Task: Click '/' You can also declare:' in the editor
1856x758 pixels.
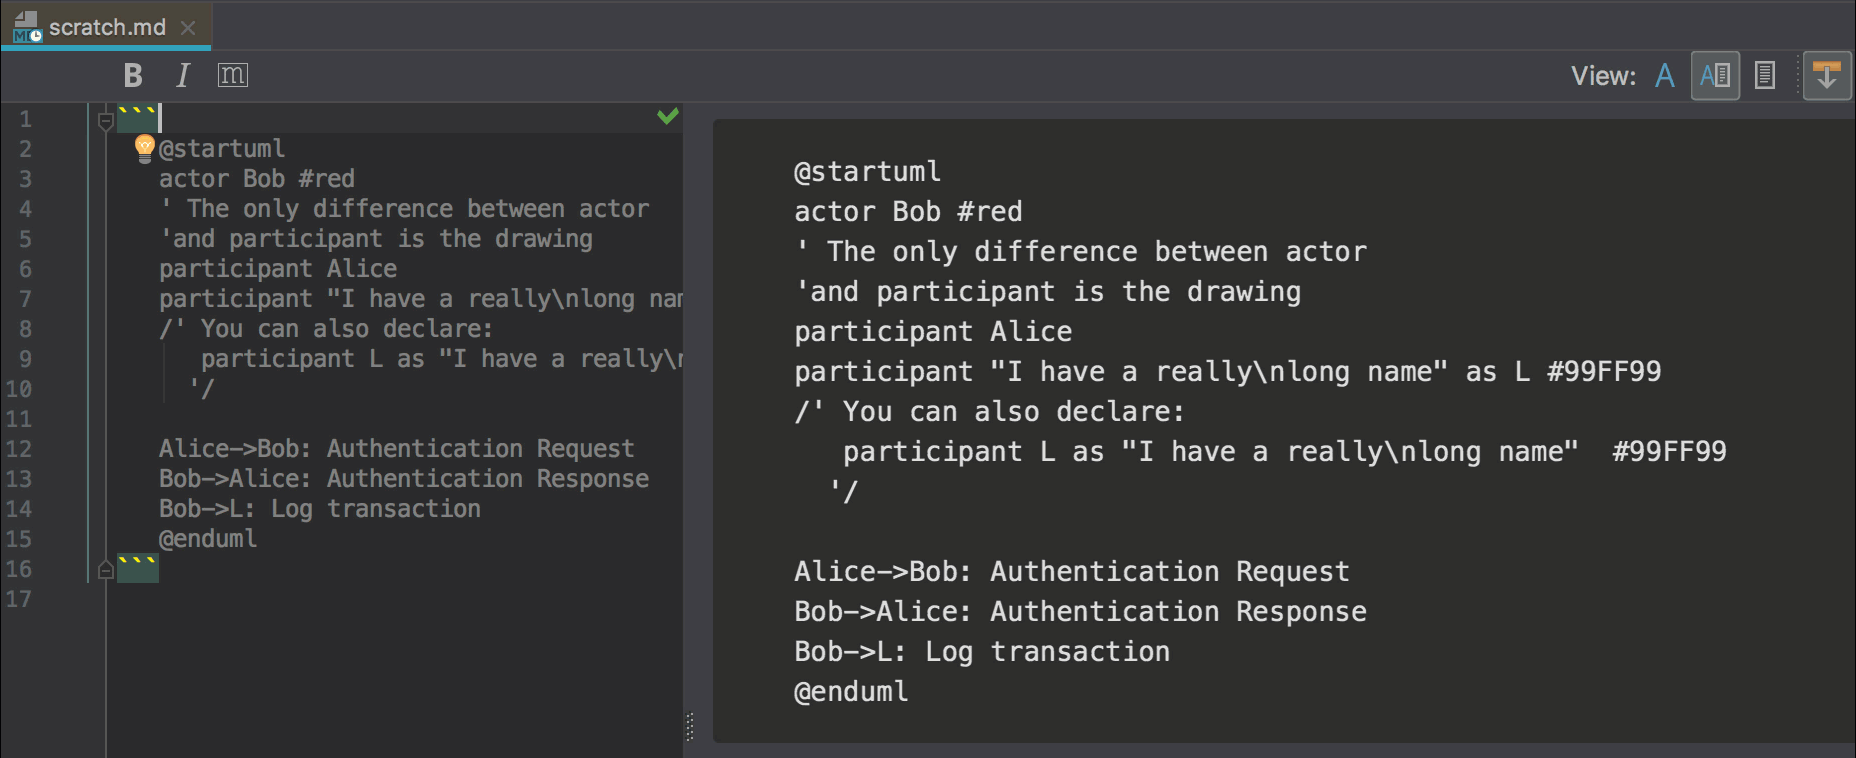Action: pyautogui.click(x=326, y=329)
